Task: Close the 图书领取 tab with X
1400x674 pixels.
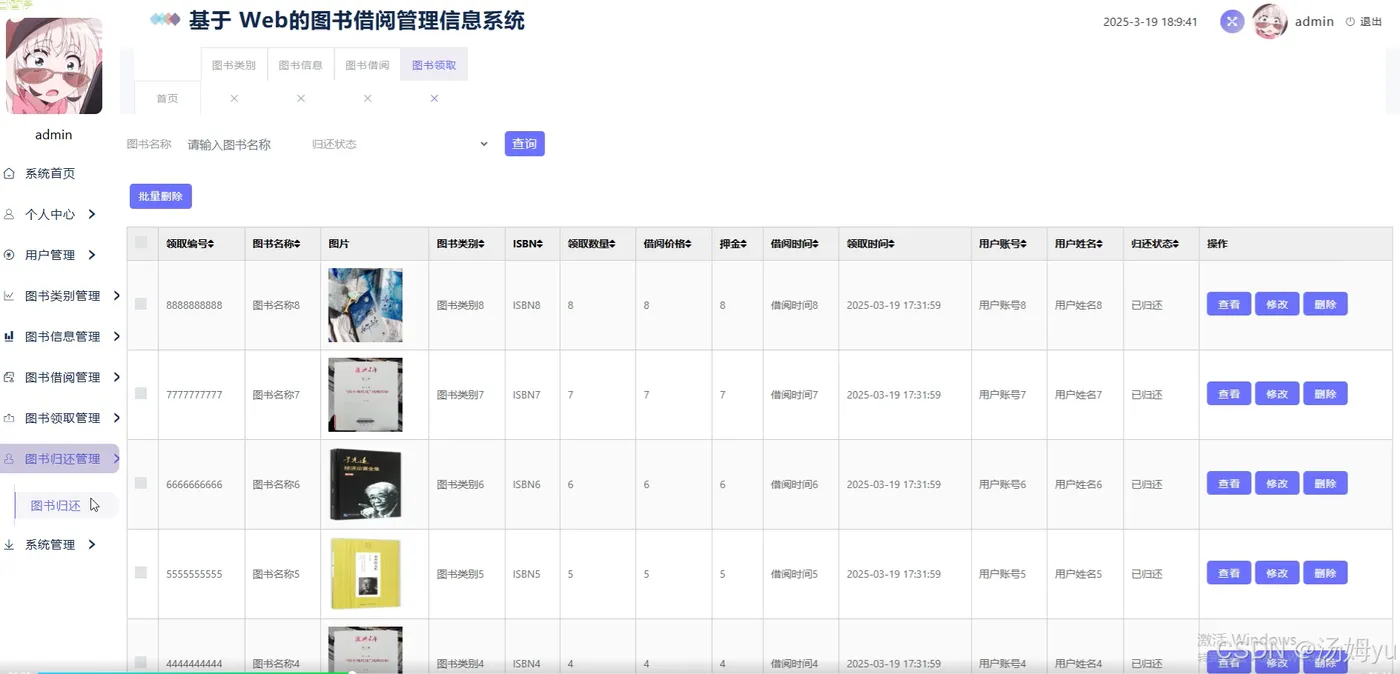Action: [x=434, y=98]
